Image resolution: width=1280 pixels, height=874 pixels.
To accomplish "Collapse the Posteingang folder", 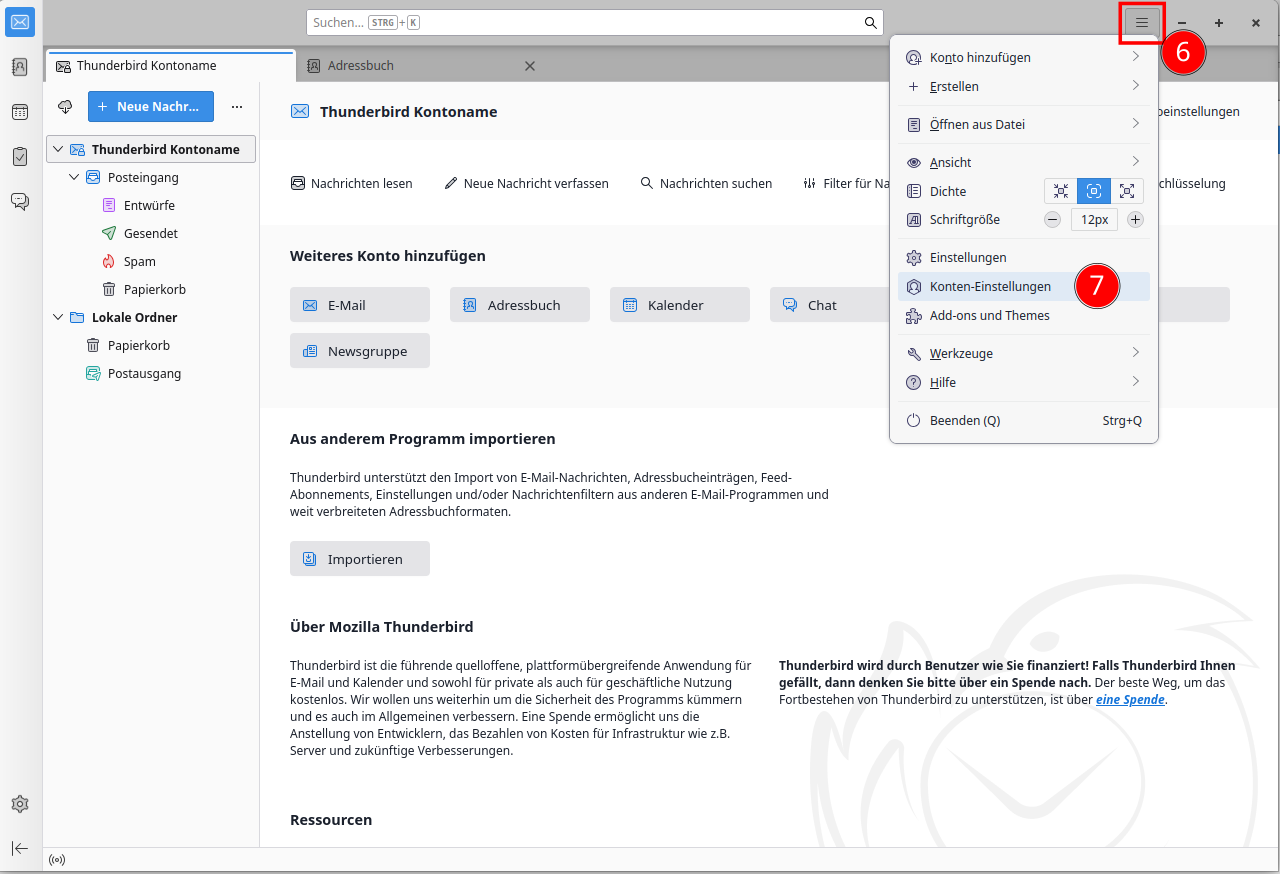I will pos(74,177).
